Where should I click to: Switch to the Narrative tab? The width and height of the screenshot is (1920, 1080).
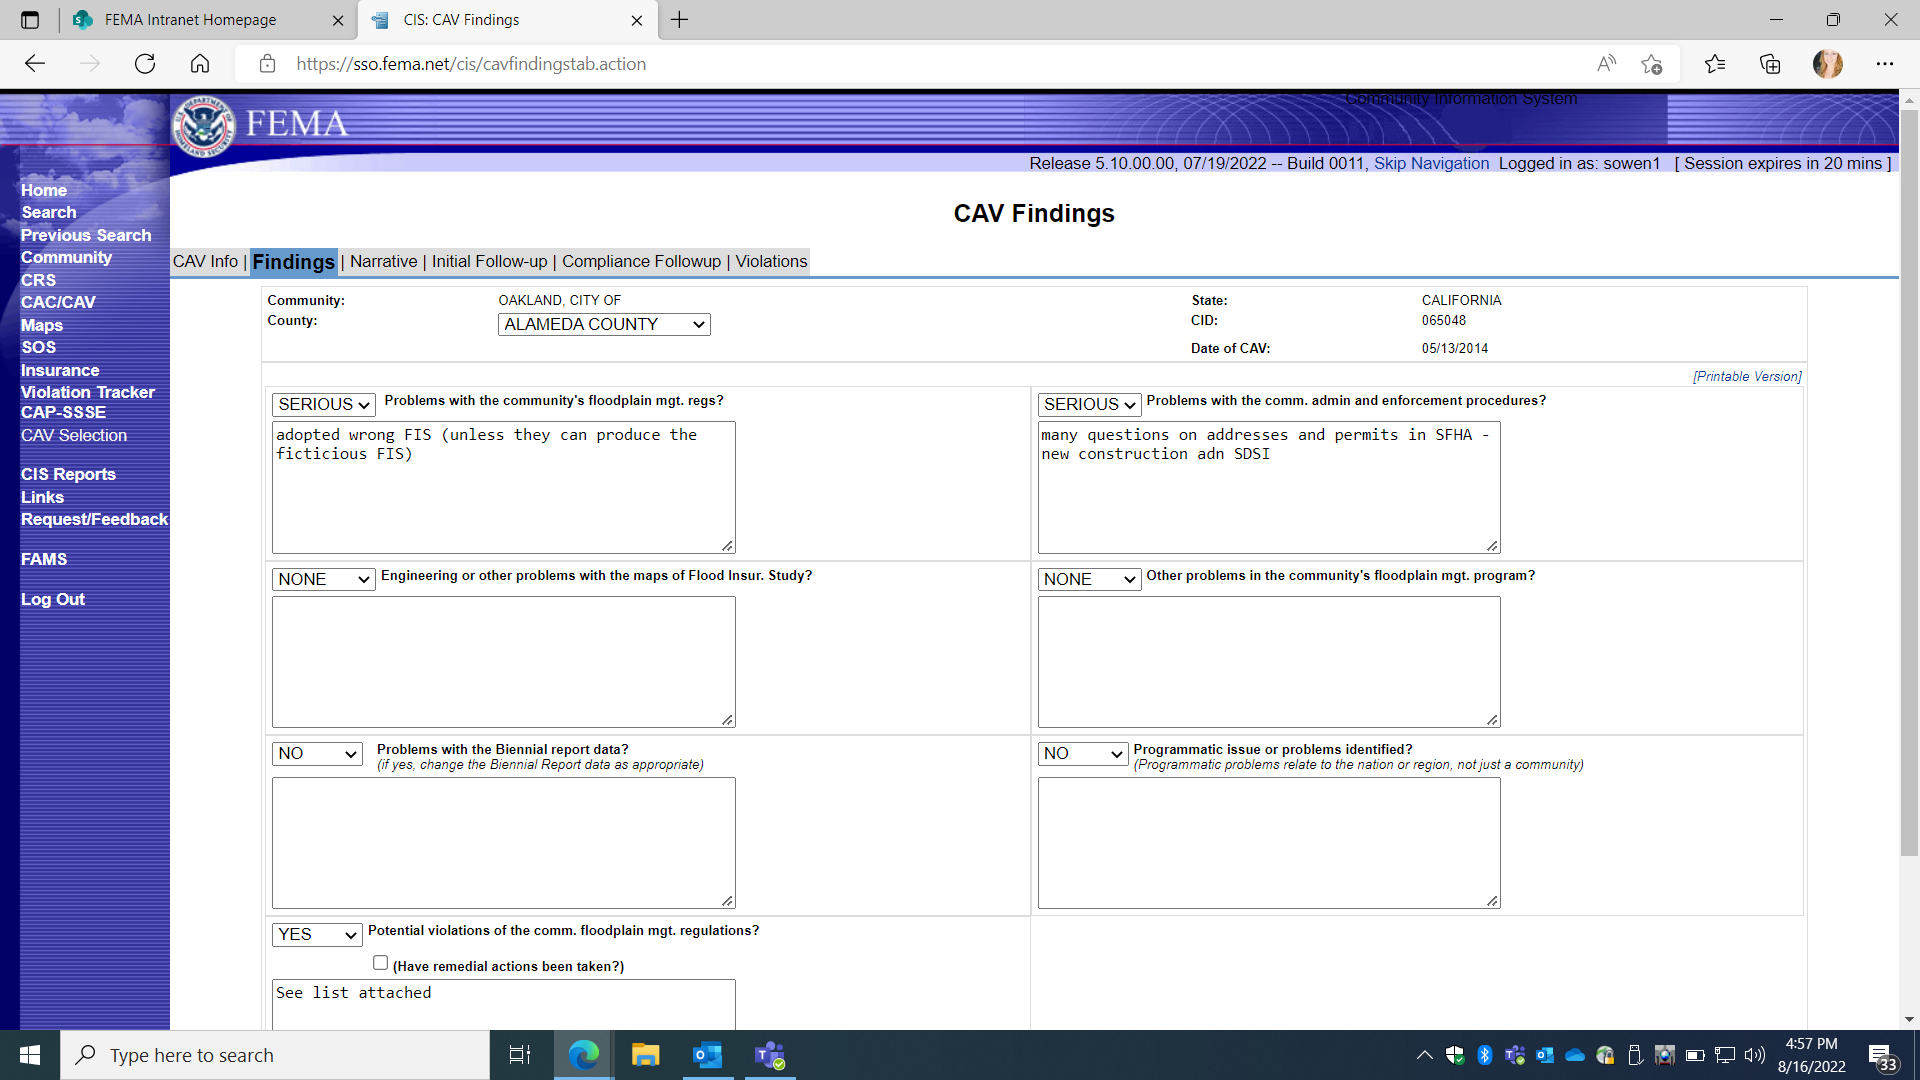[x=383, y=261]
